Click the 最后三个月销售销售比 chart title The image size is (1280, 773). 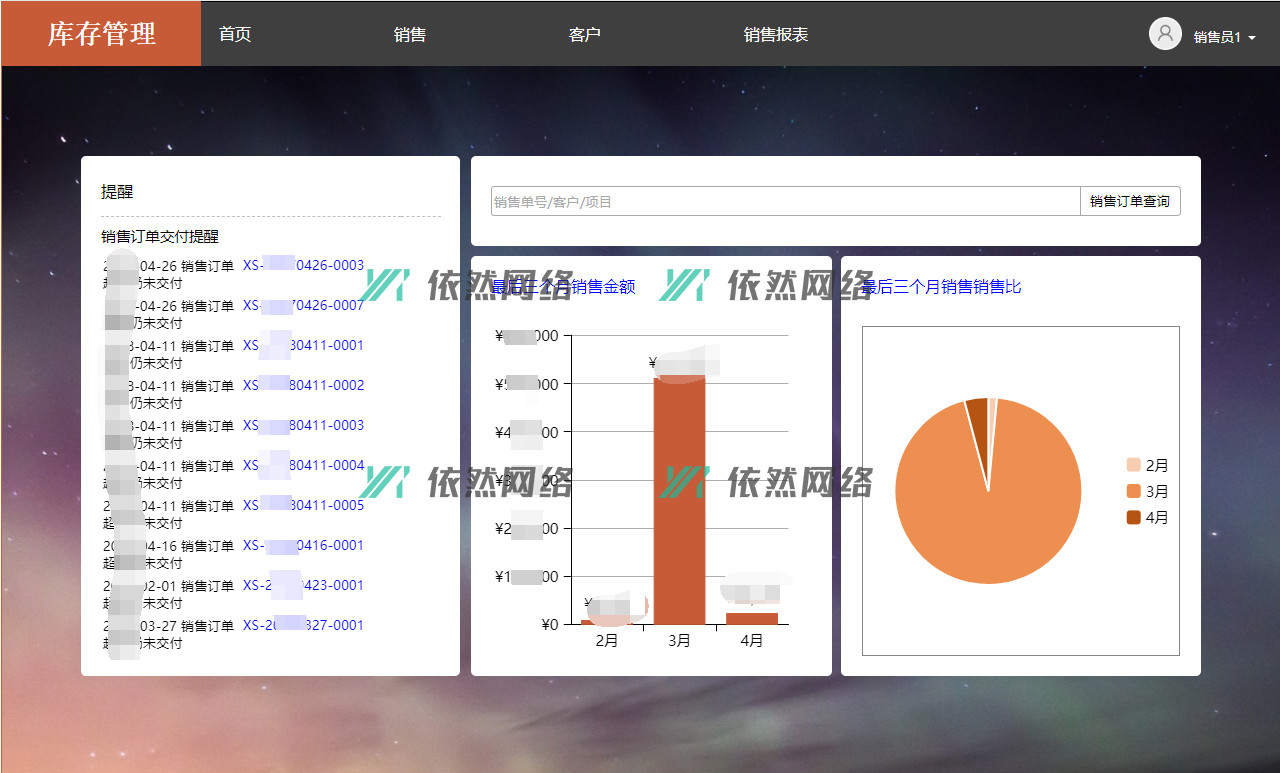pos(941,287)
